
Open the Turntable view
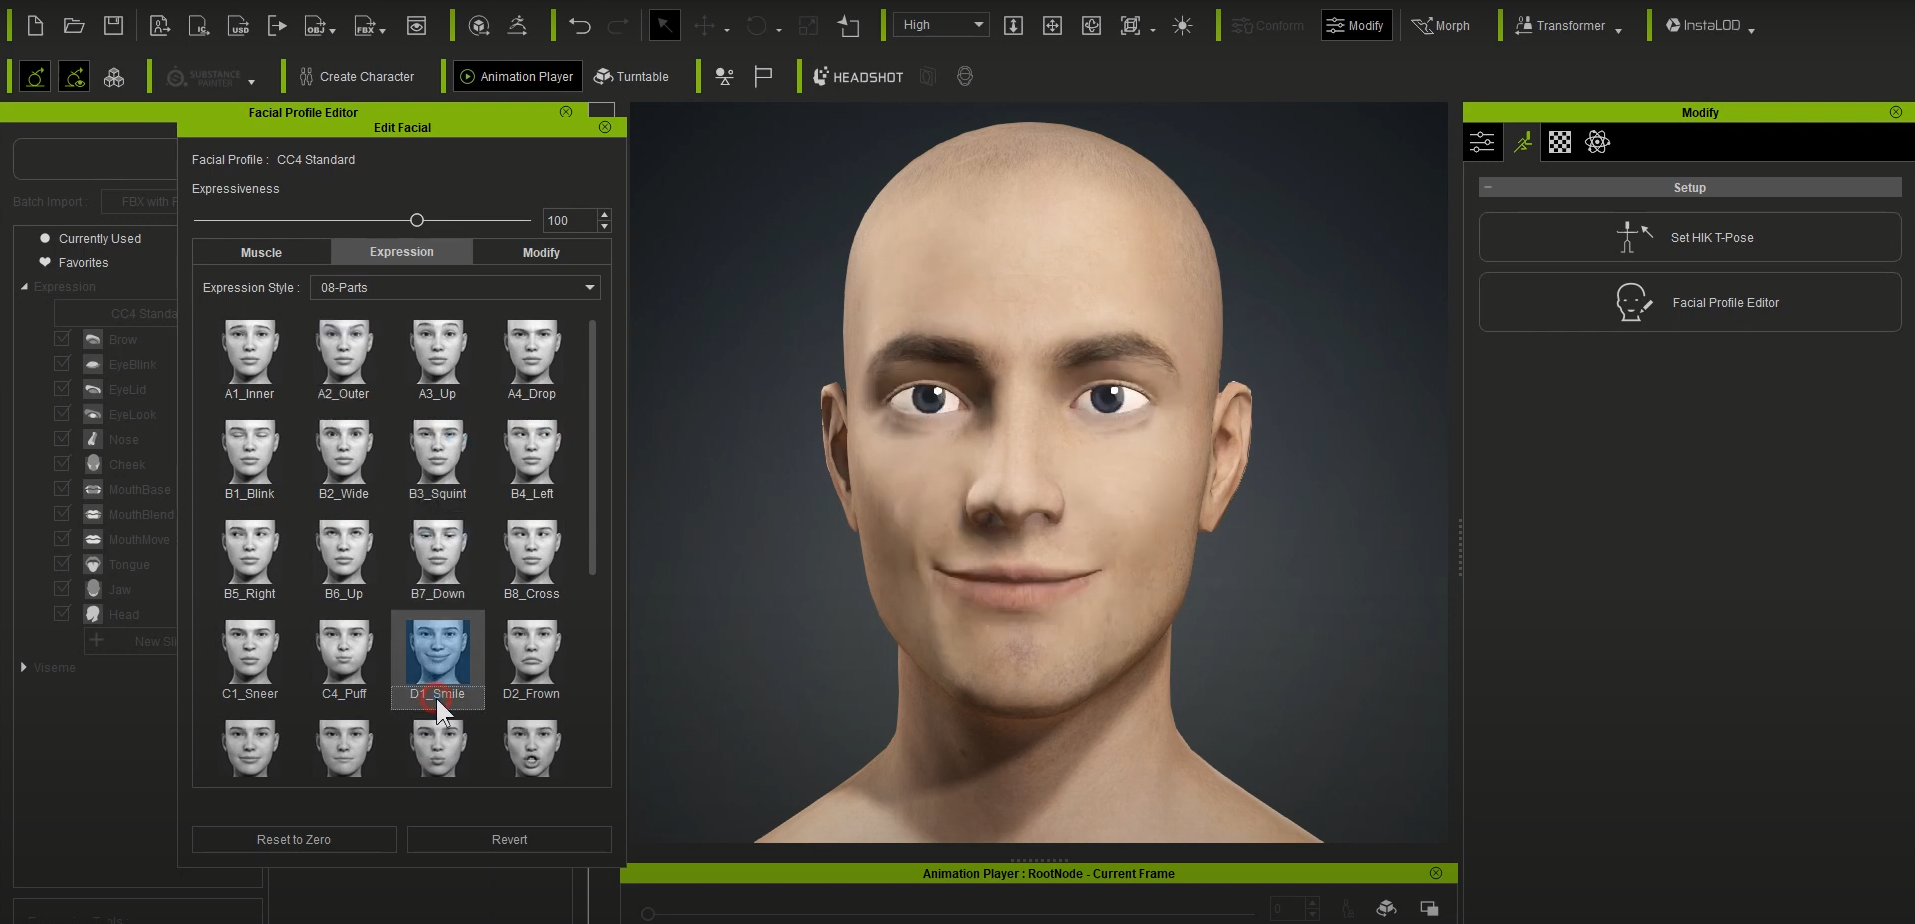(x=631, y=77)
